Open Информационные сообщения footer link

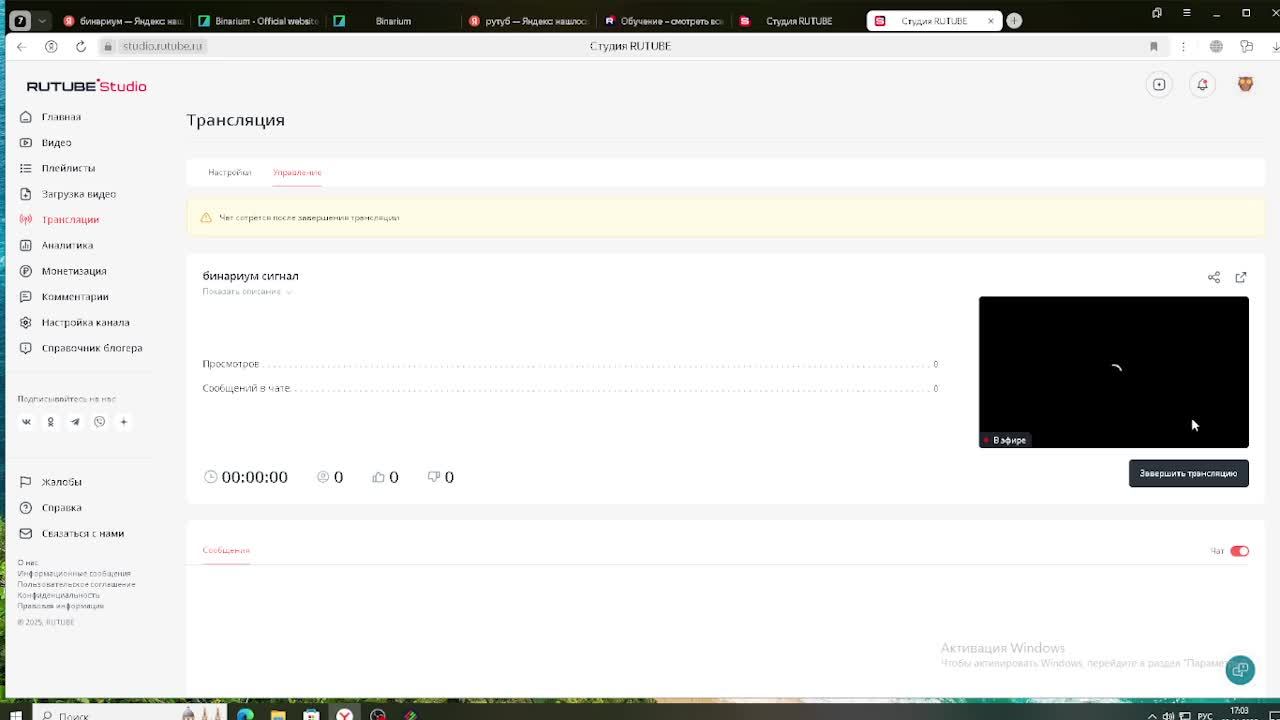(73, 574)
